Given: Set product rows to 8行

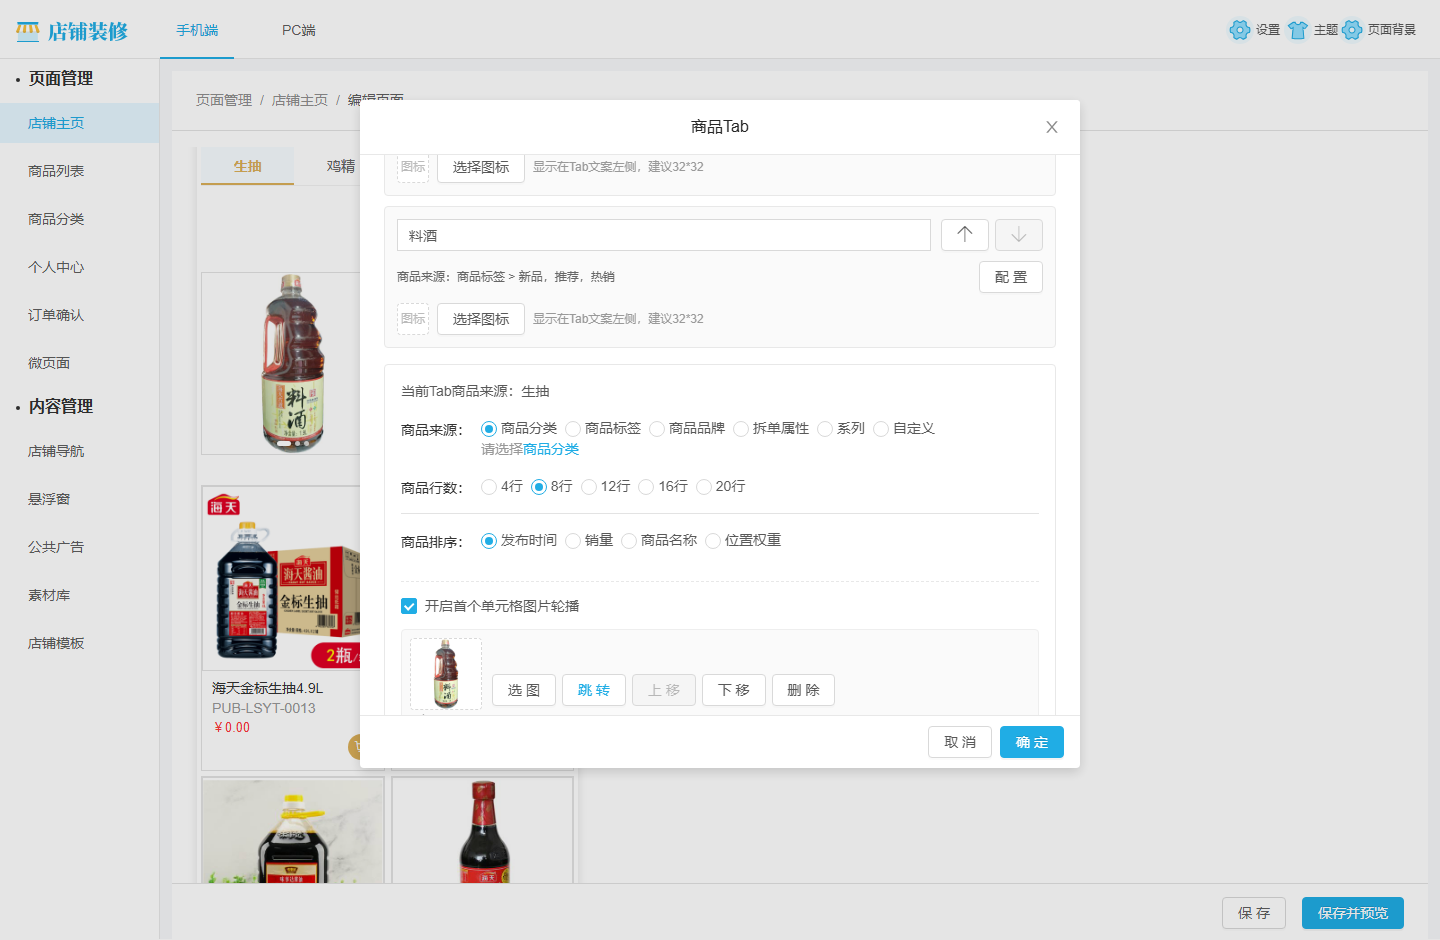Looking at the screenshot, I should (539, 487).
